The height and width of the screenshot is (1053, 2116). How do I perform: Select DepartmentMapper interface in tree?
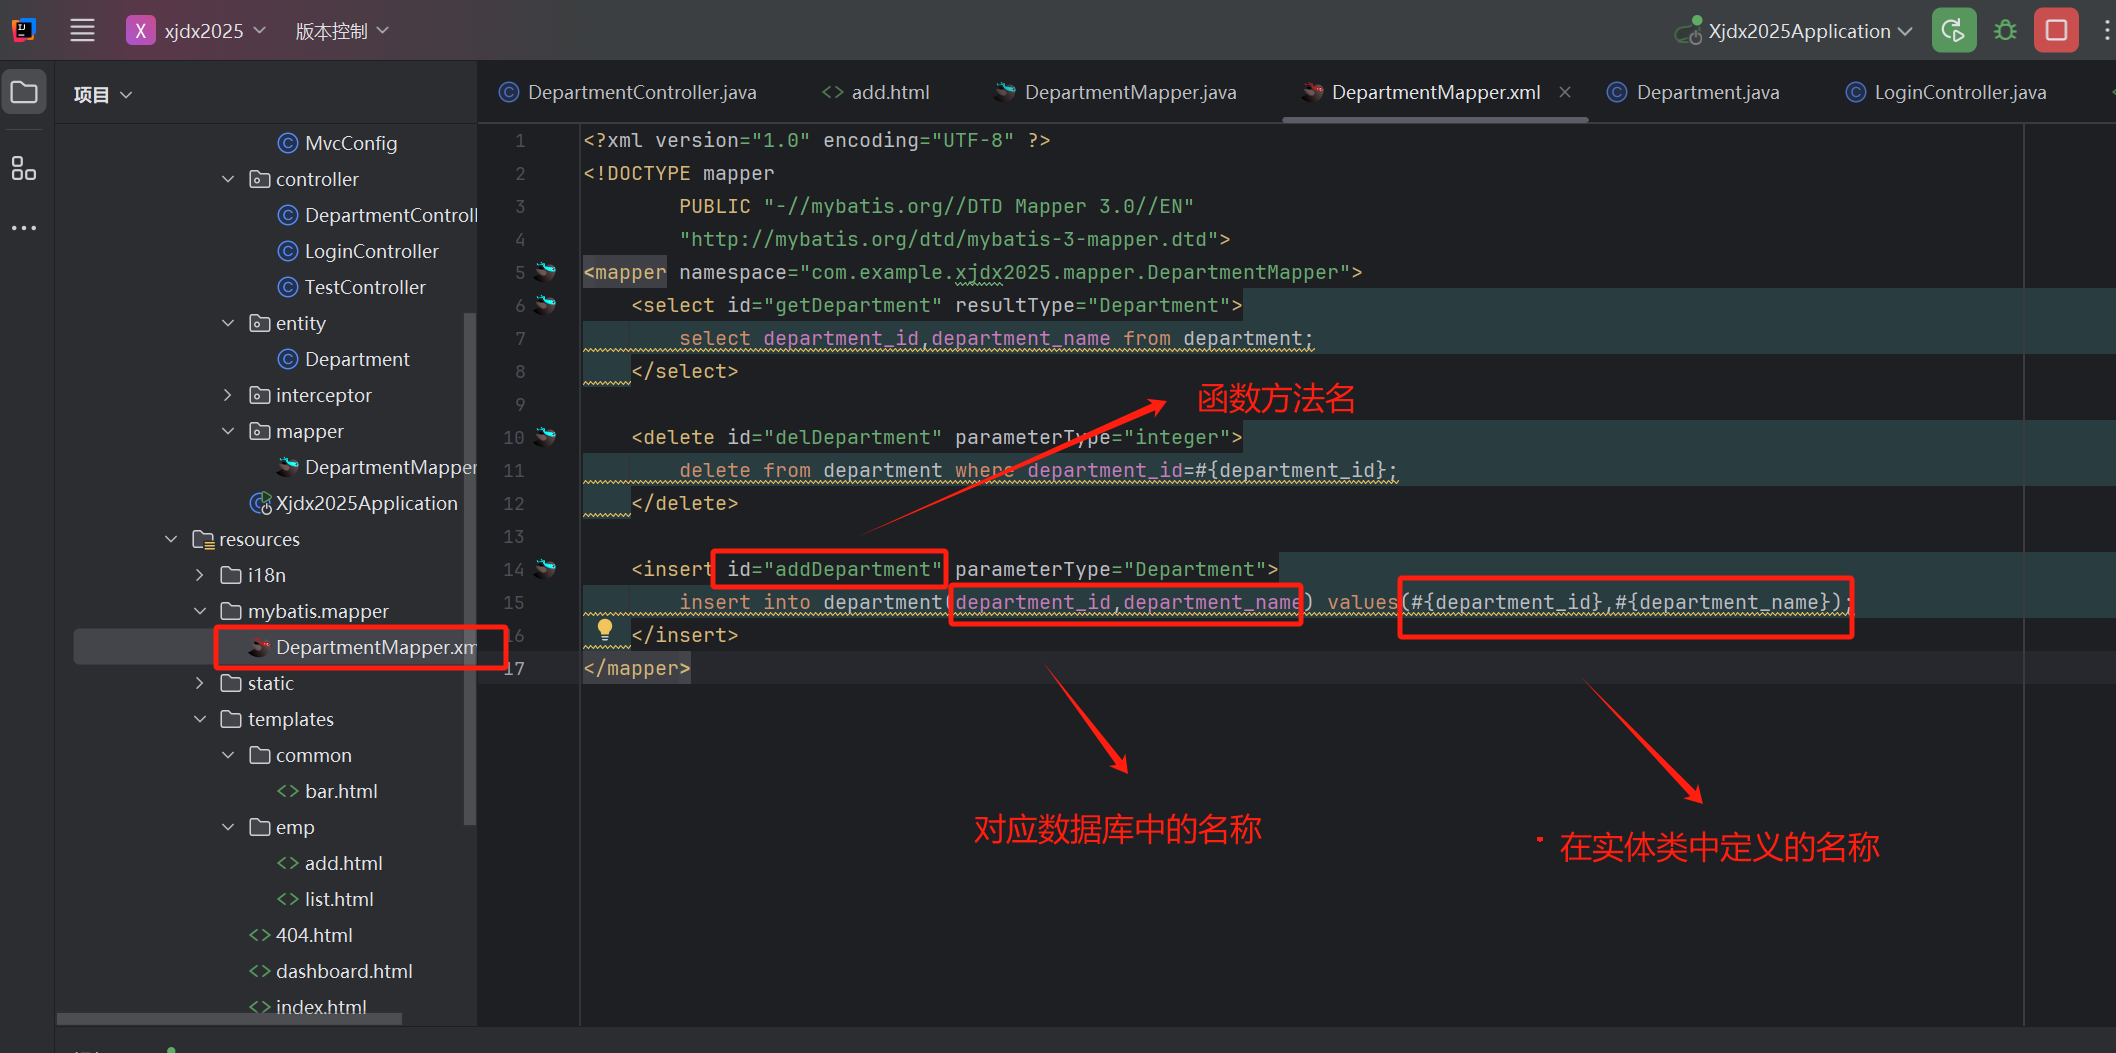click(x=378, y=467)
